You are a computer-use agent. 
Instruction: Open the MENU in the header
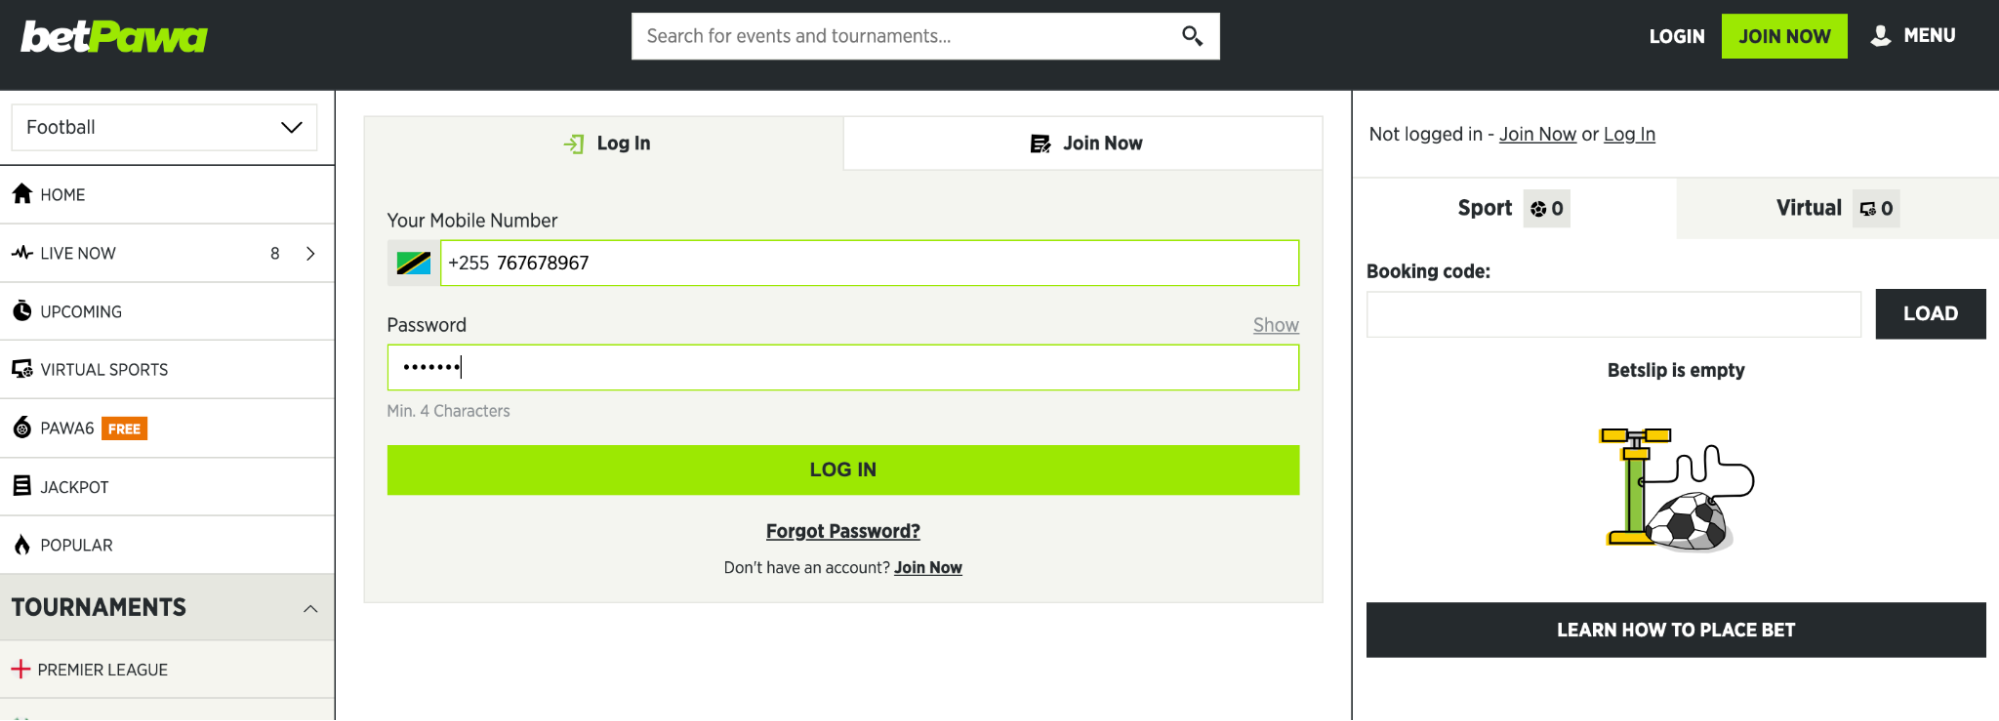[x=1914, y=36]
